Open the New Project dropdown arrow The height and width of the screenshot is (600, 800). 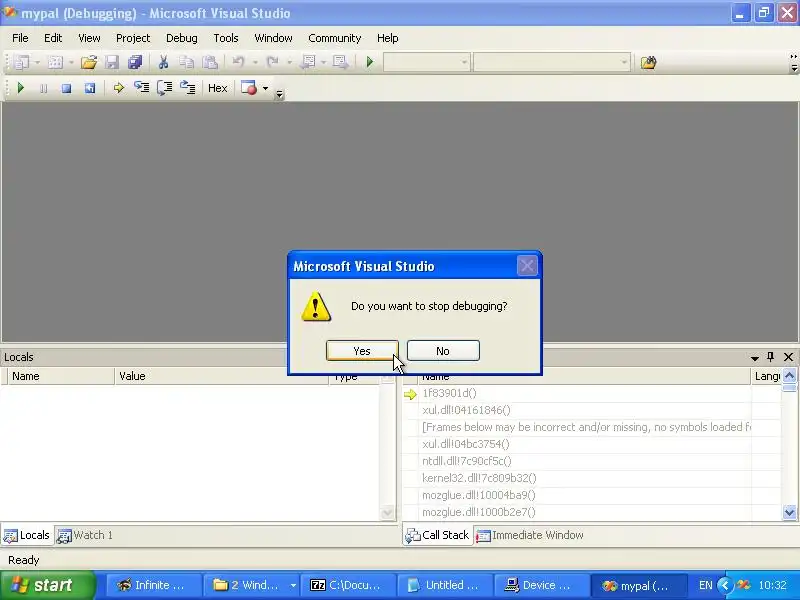(x=37, y=62)
